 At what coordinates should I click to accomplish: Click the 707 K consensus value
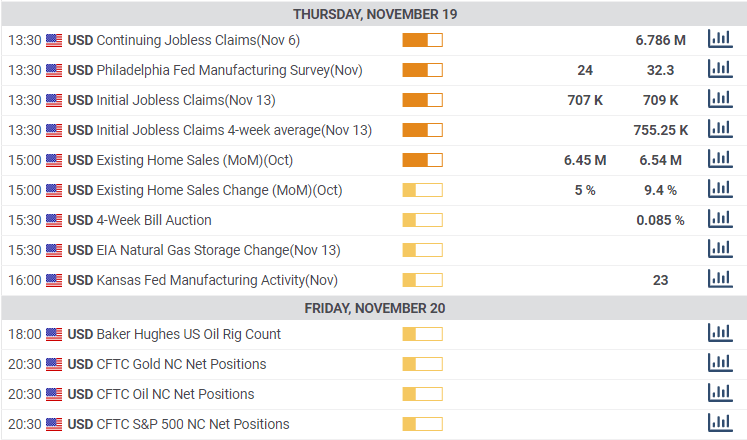[585, 100]
